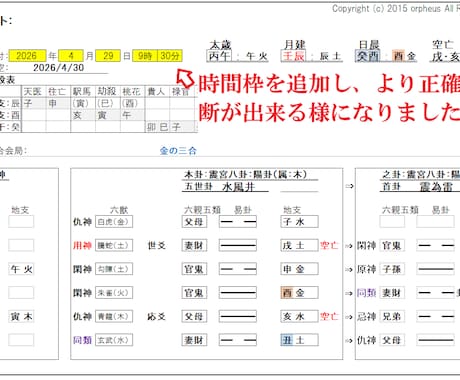Select the 朱雀(火) six-beast cell
The width and height of the screenshot is (460, 380).
tap(114, 293)
